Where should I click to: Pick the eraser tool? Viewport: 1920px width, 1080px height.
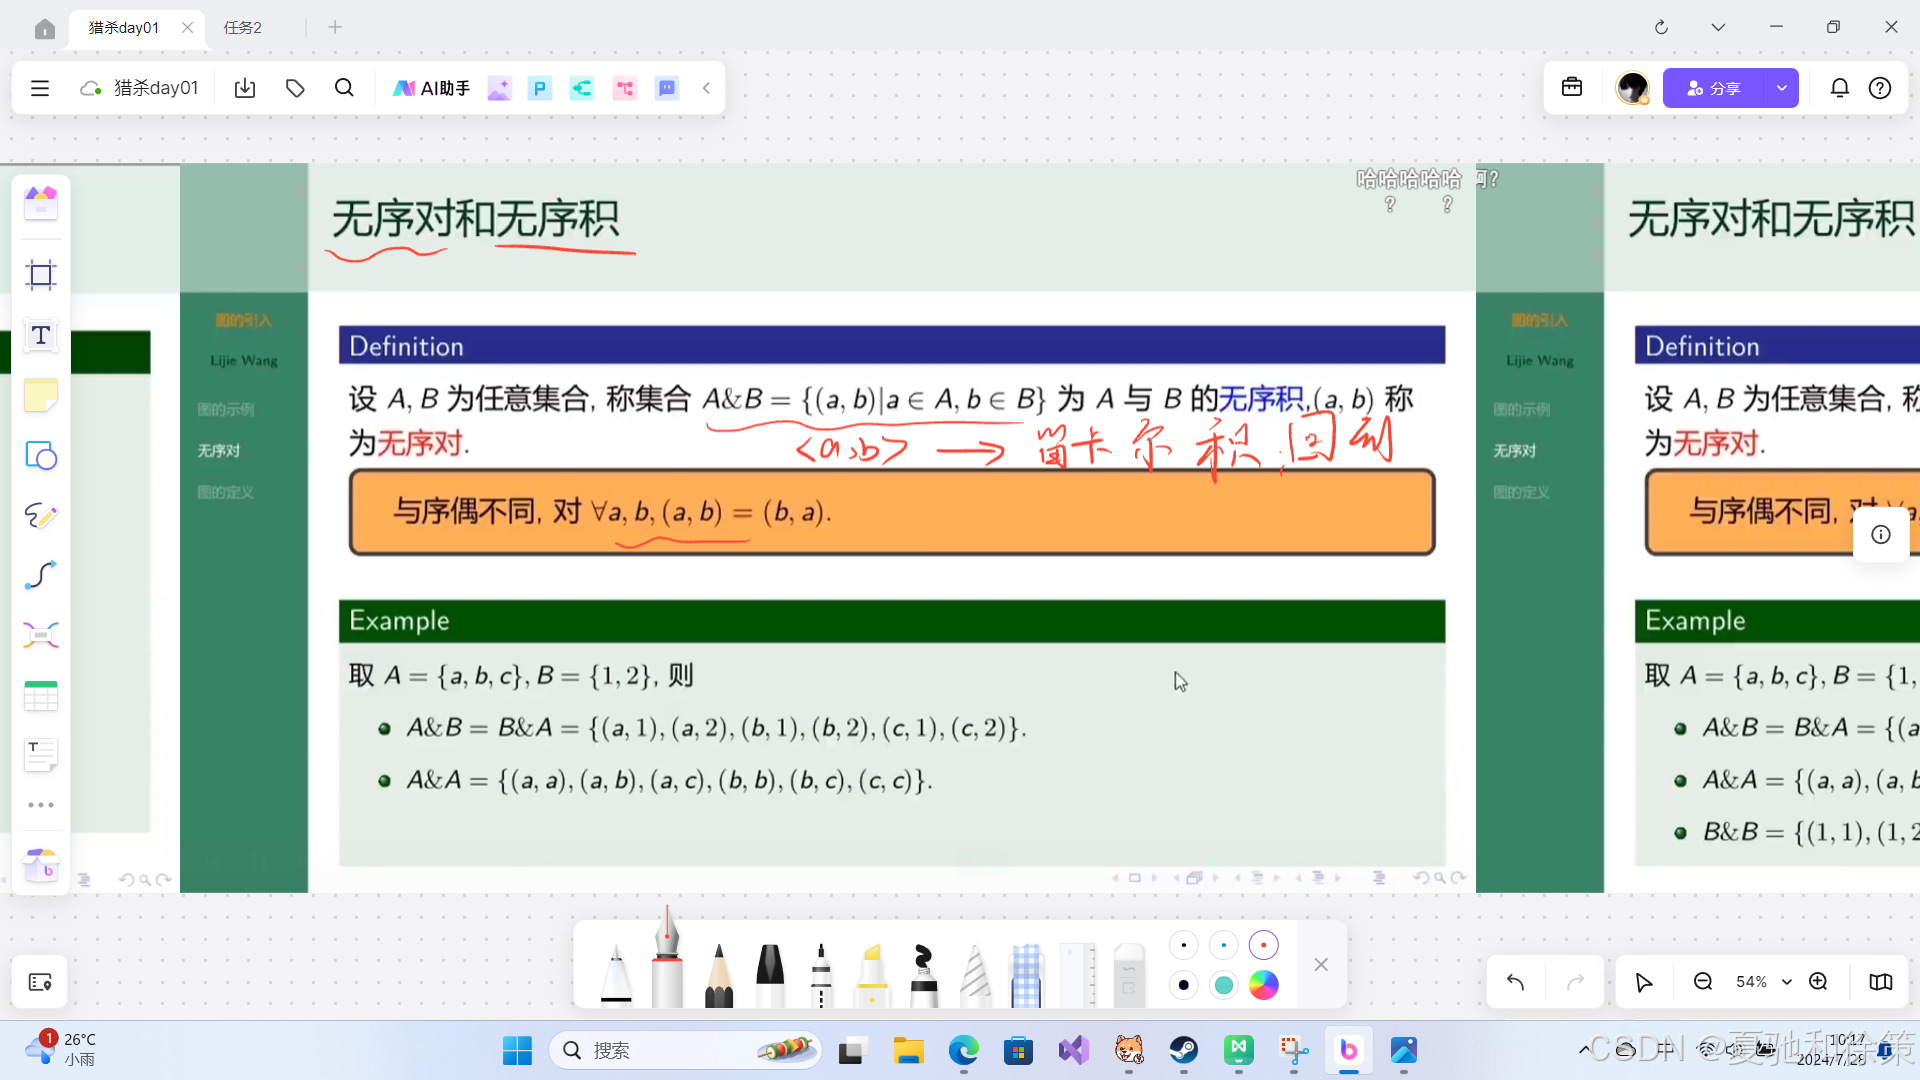(1128, 974)
